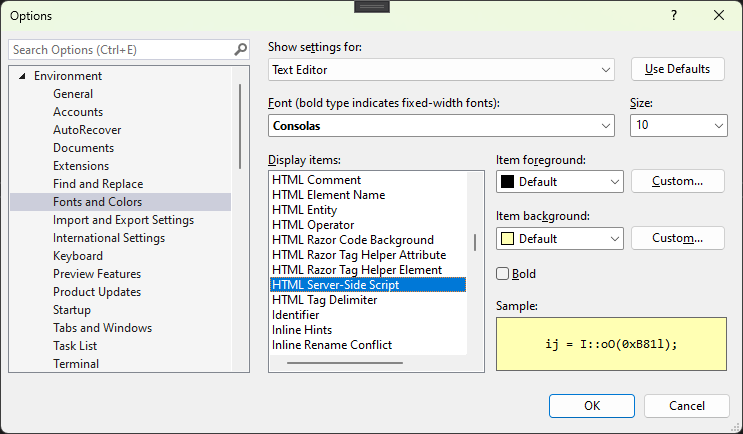Select Keyboard in the options tree
The width and height of the screenshot is (743, 434).
[x=78, y=256]
